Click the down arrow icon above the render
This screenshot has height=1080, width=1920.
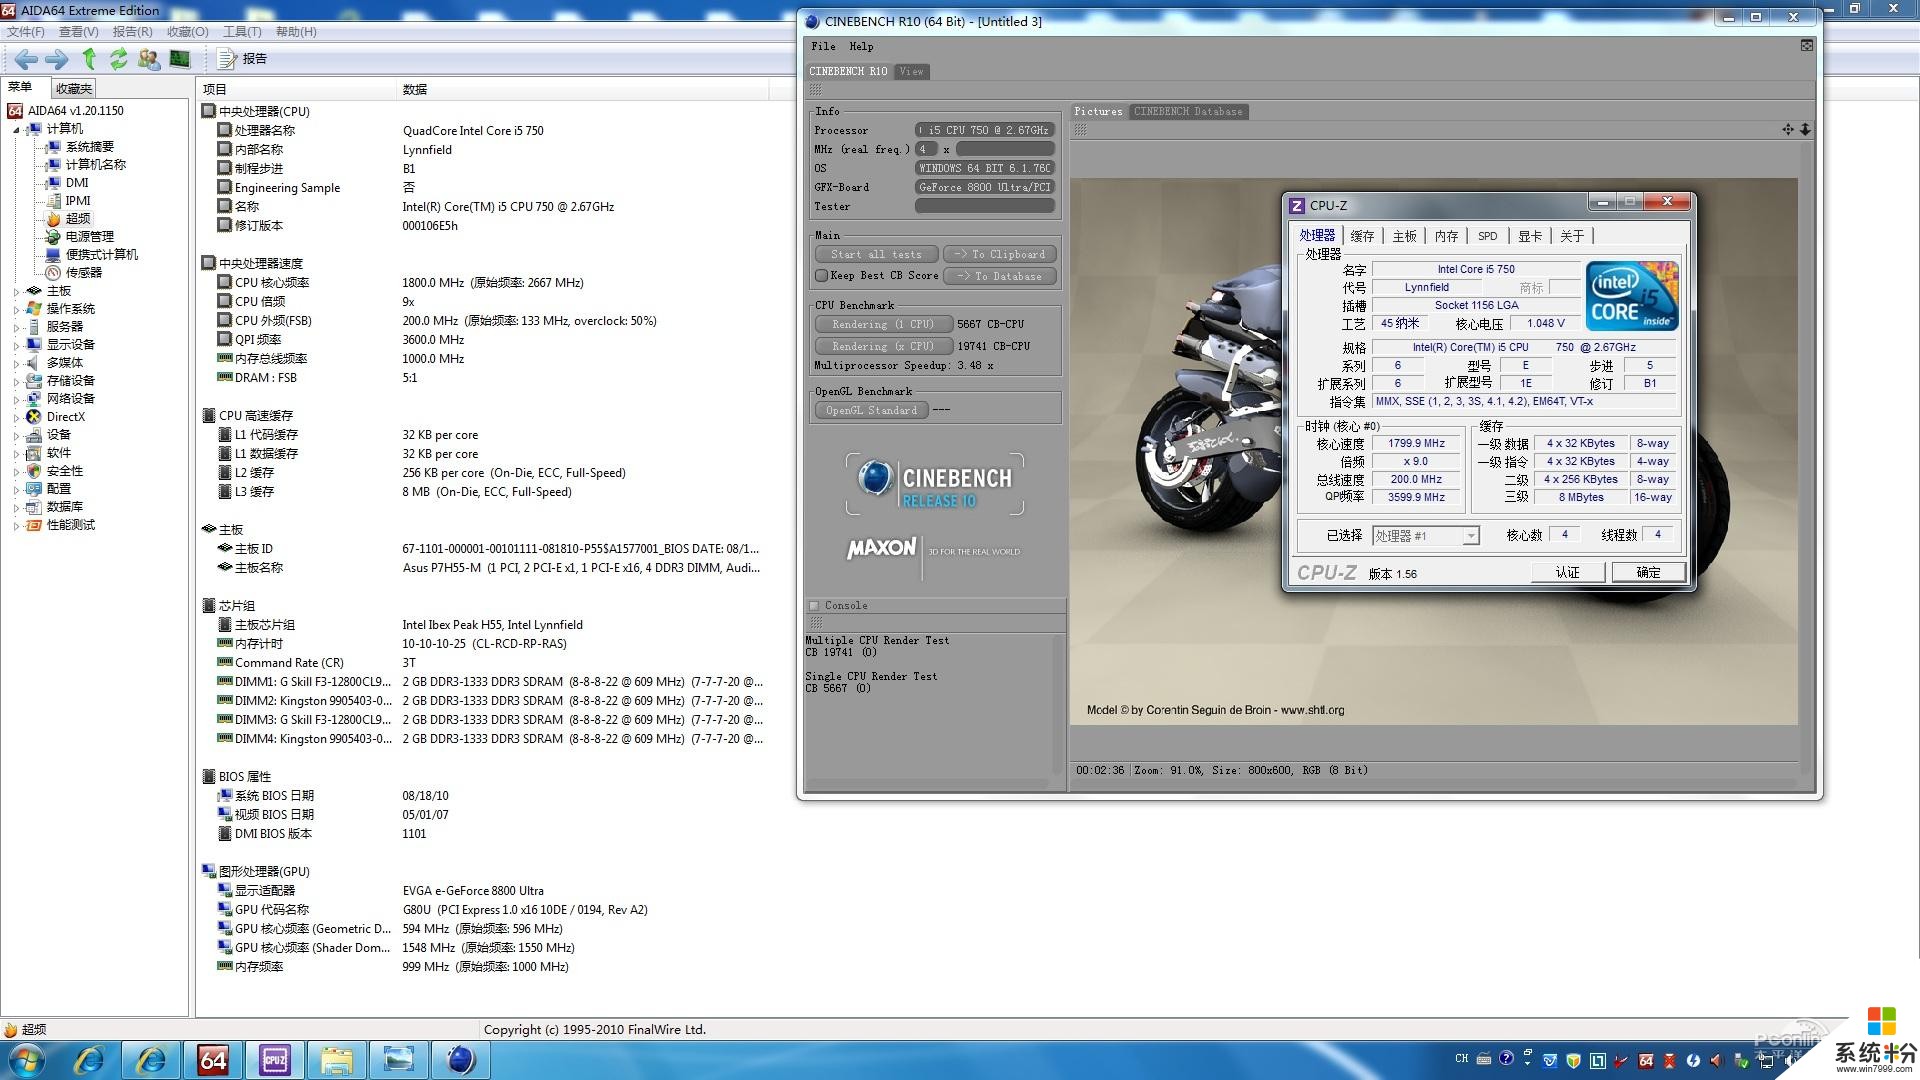1805,129
